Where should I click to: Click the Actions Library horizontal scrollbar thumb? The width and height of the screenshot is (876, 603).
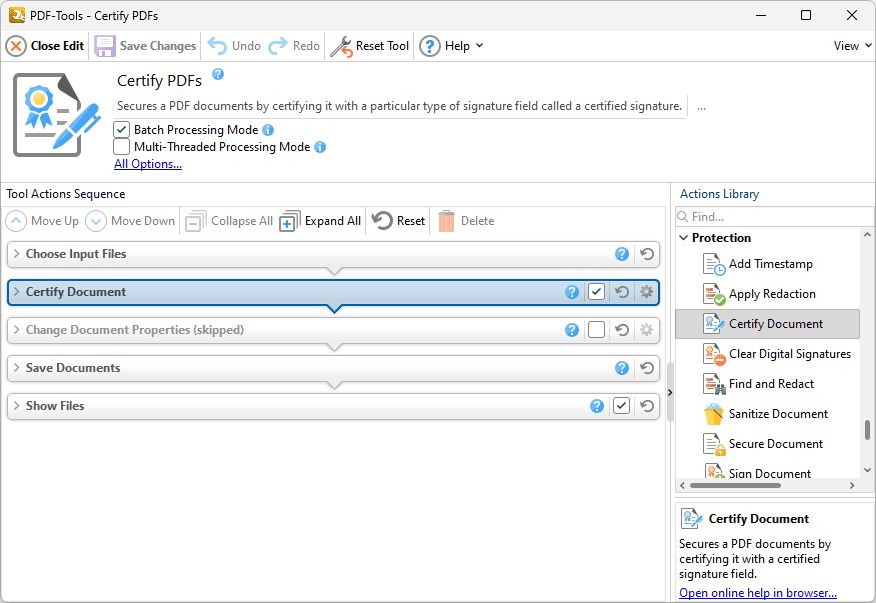tap(735, 486)
